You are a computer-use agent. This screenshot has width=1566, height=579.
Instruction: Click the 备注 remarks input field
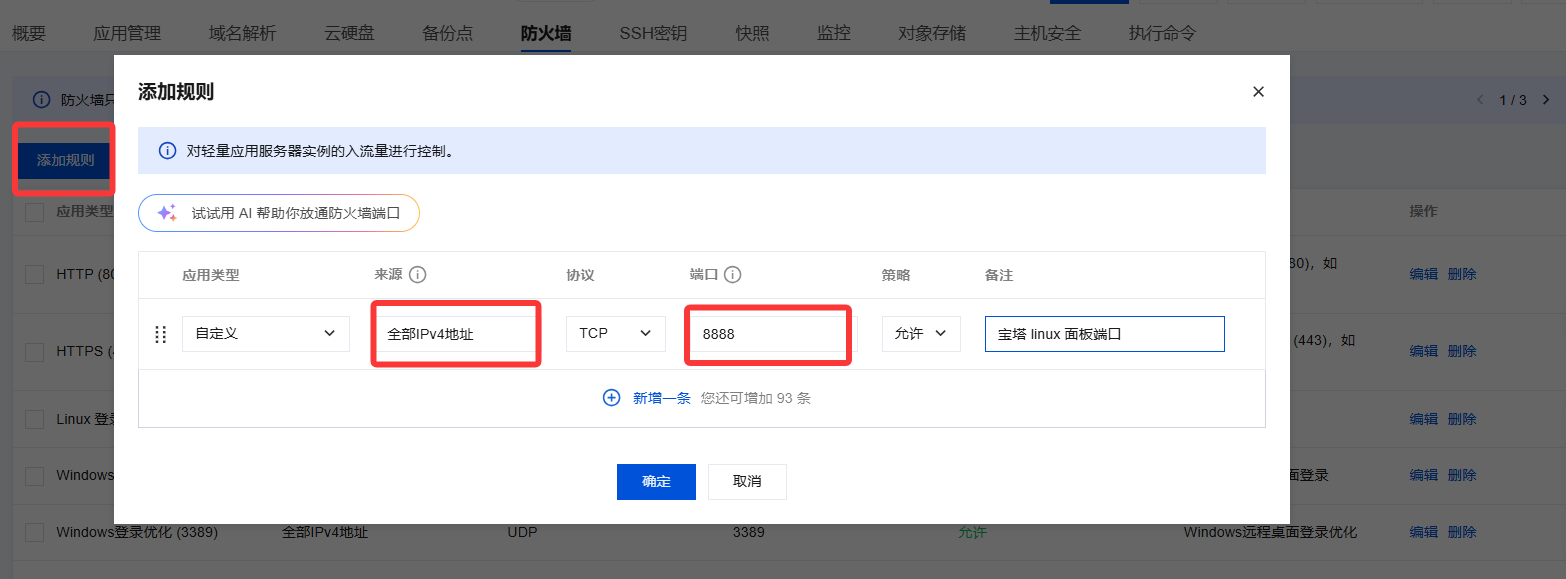[1104, 334]
